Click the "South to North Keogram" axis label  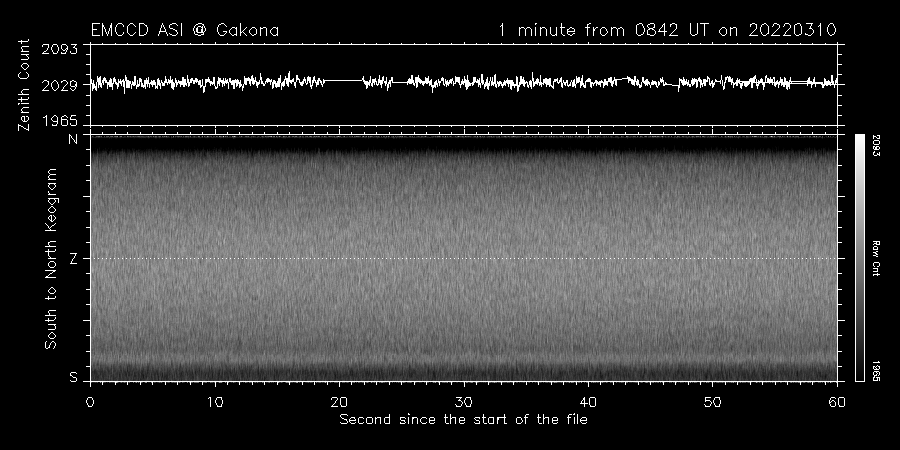click(x=51, y=258)
